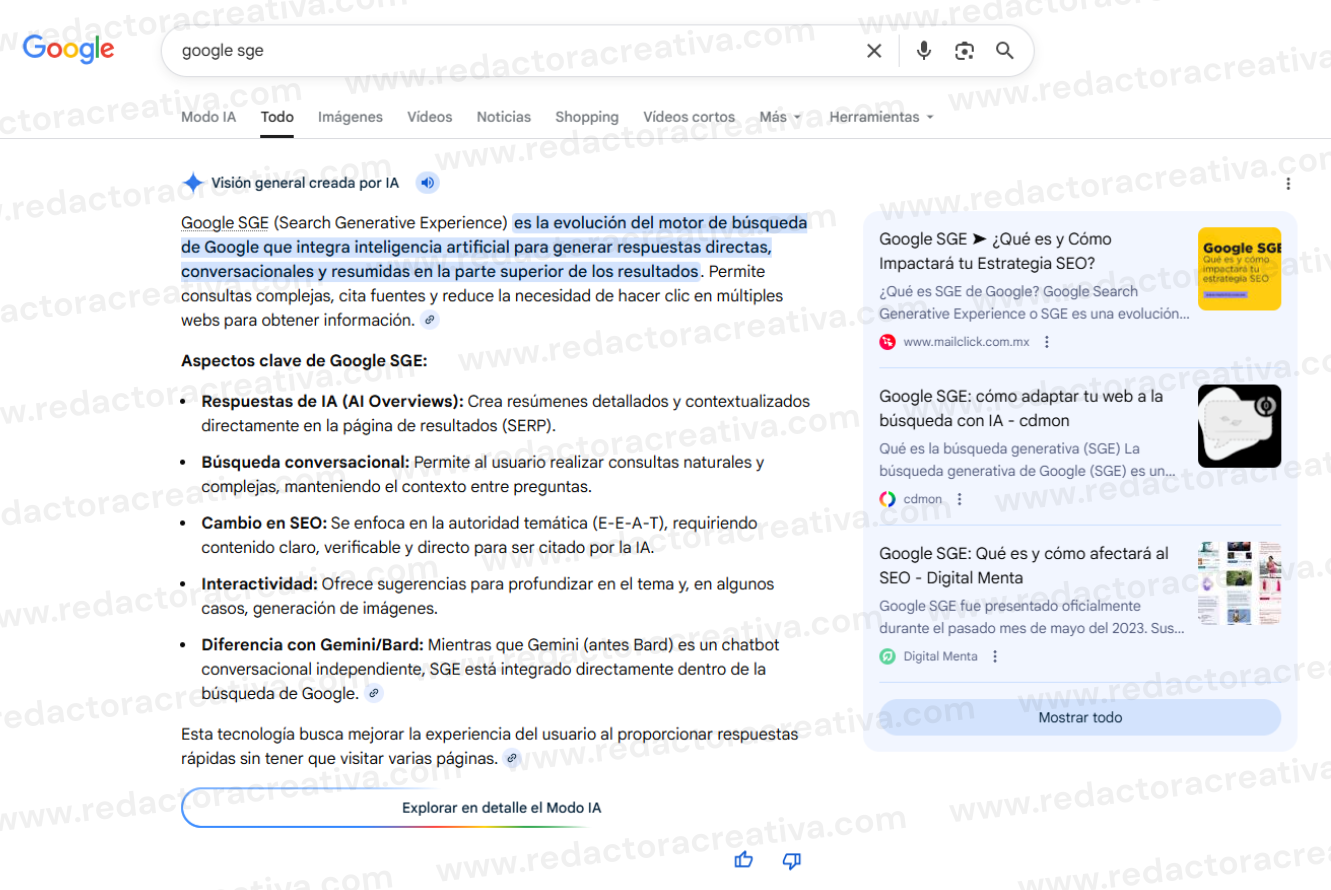Click 'Diferencia con Gemini/Bard:' bullet text
The width and height of the screenshot is (1331, 890).
[312, 645]
